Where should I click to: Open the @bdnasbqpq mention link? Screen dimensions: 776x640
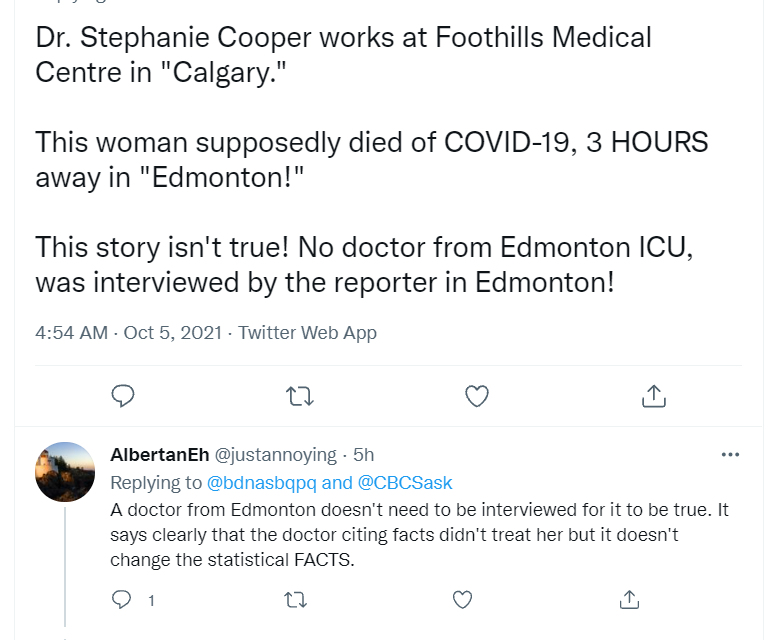[x=263, y=483]
